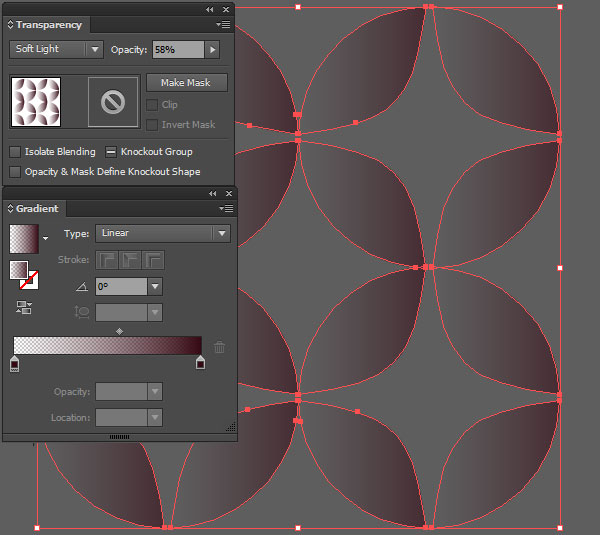600x535 pixels.
Task: Click the Reverse Gradient icon
Action: pos(22,307)
